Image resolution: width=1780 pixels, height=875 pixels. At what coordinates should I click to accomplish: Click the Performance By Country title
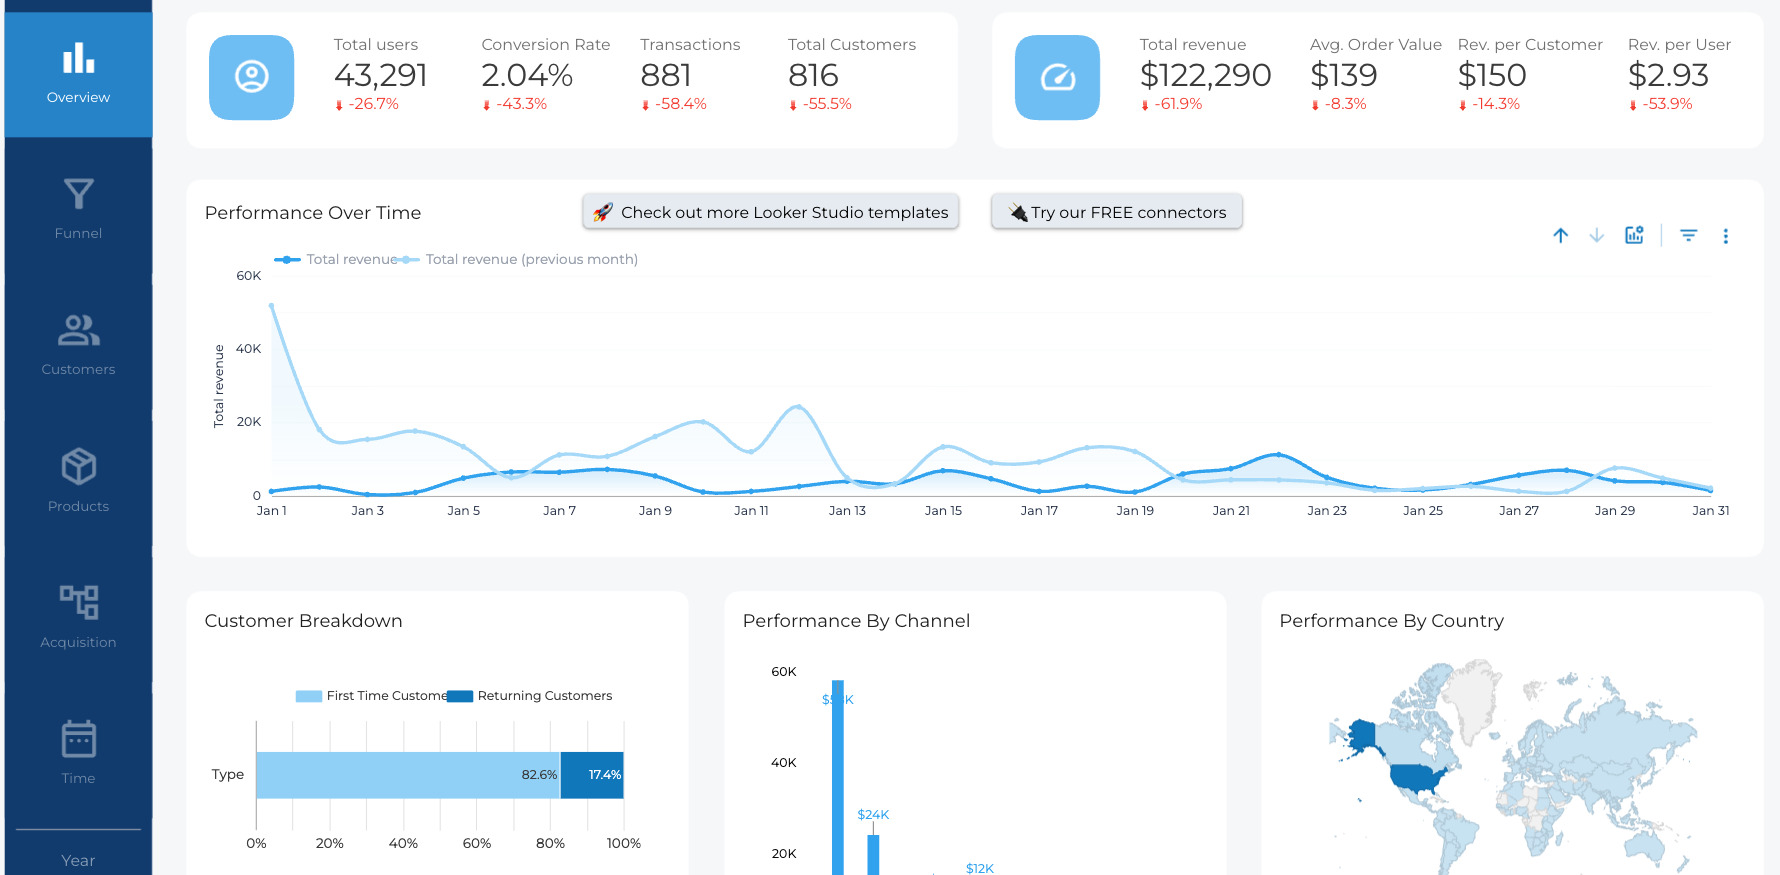1391,621
